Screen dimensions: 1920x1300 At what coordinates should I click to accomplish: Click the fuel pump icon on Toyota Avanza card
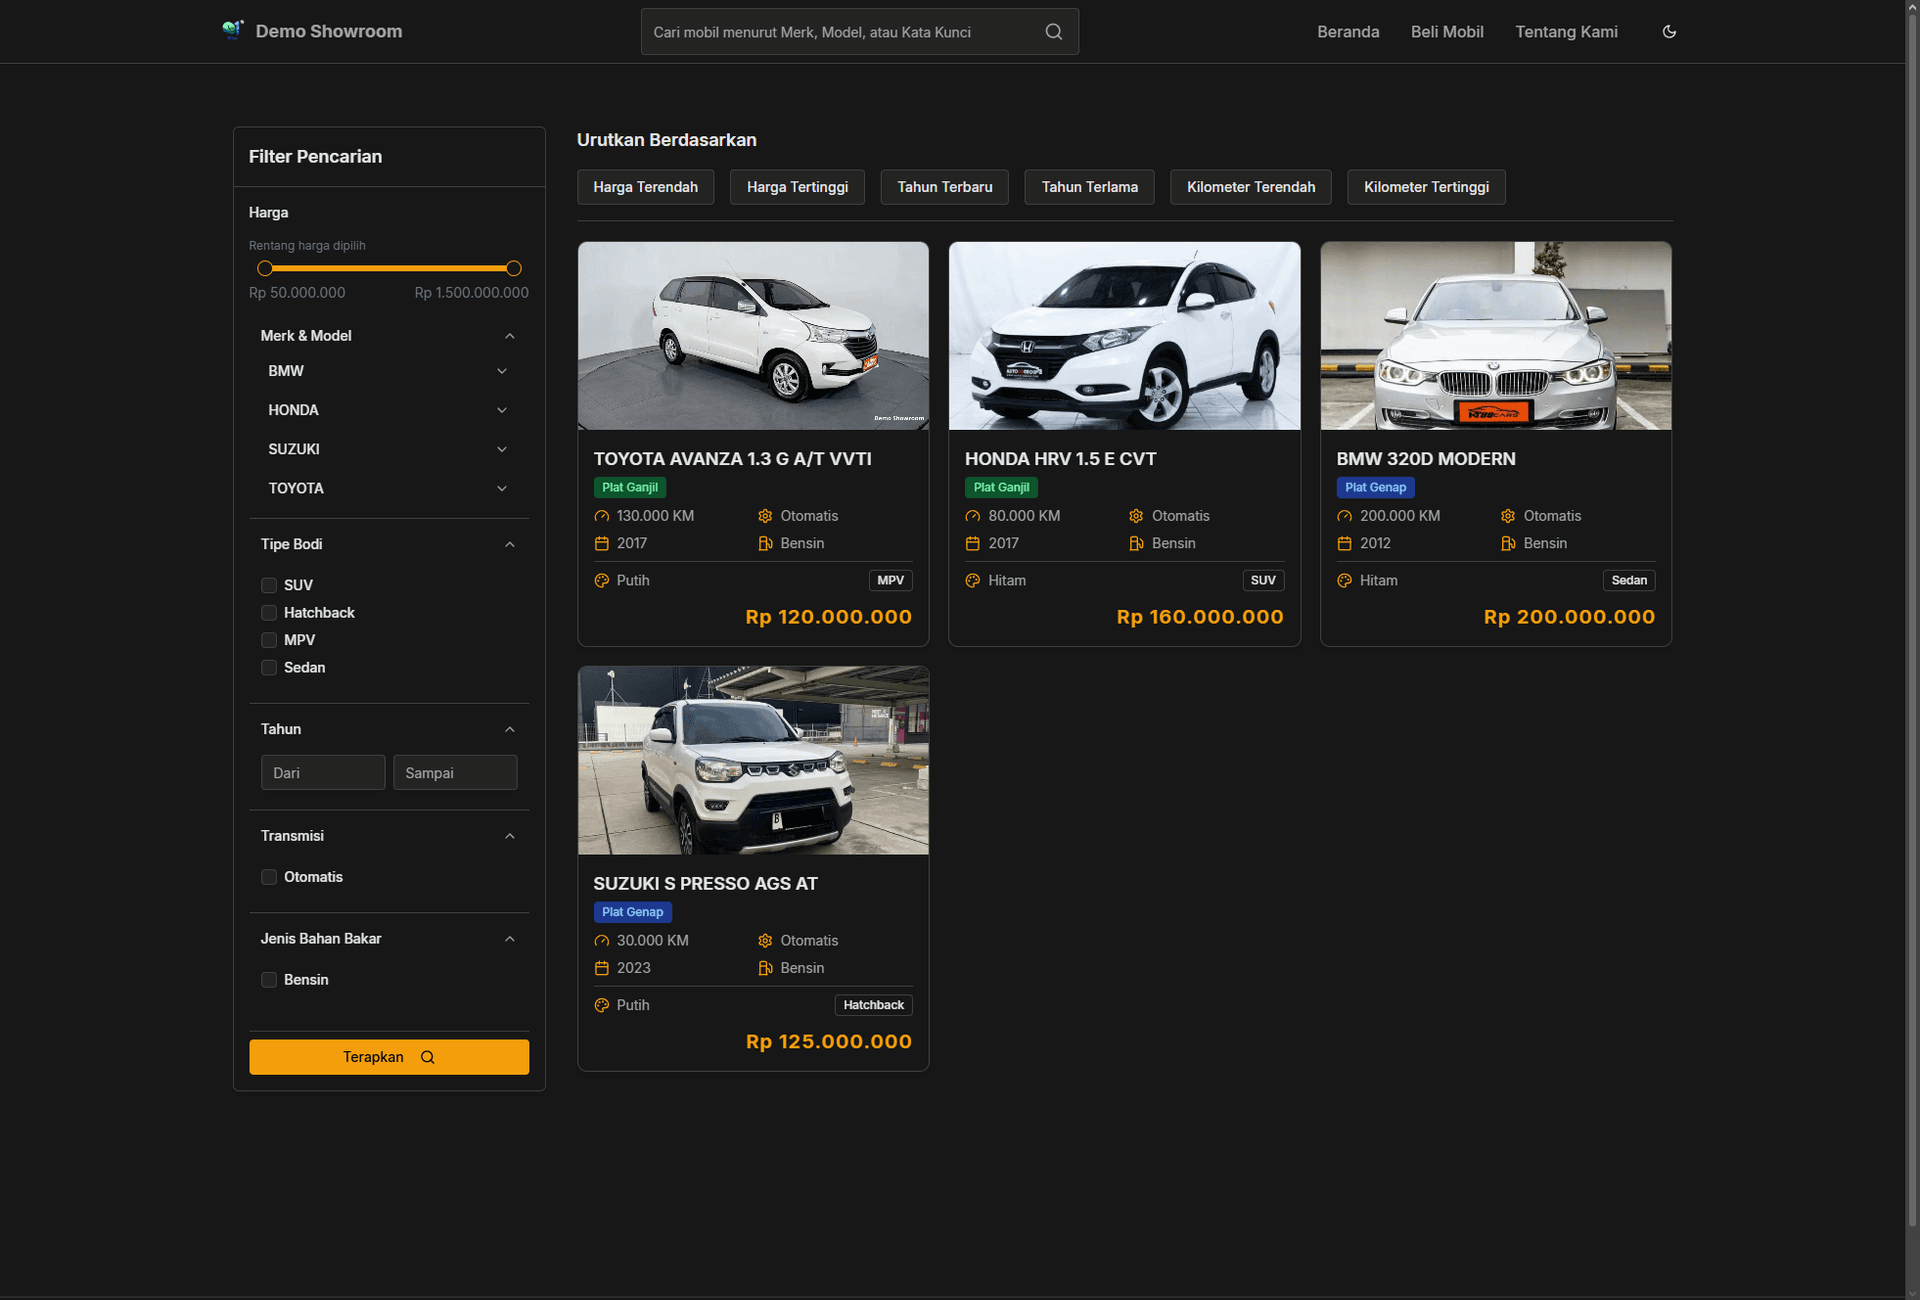(x=765, y=544)
